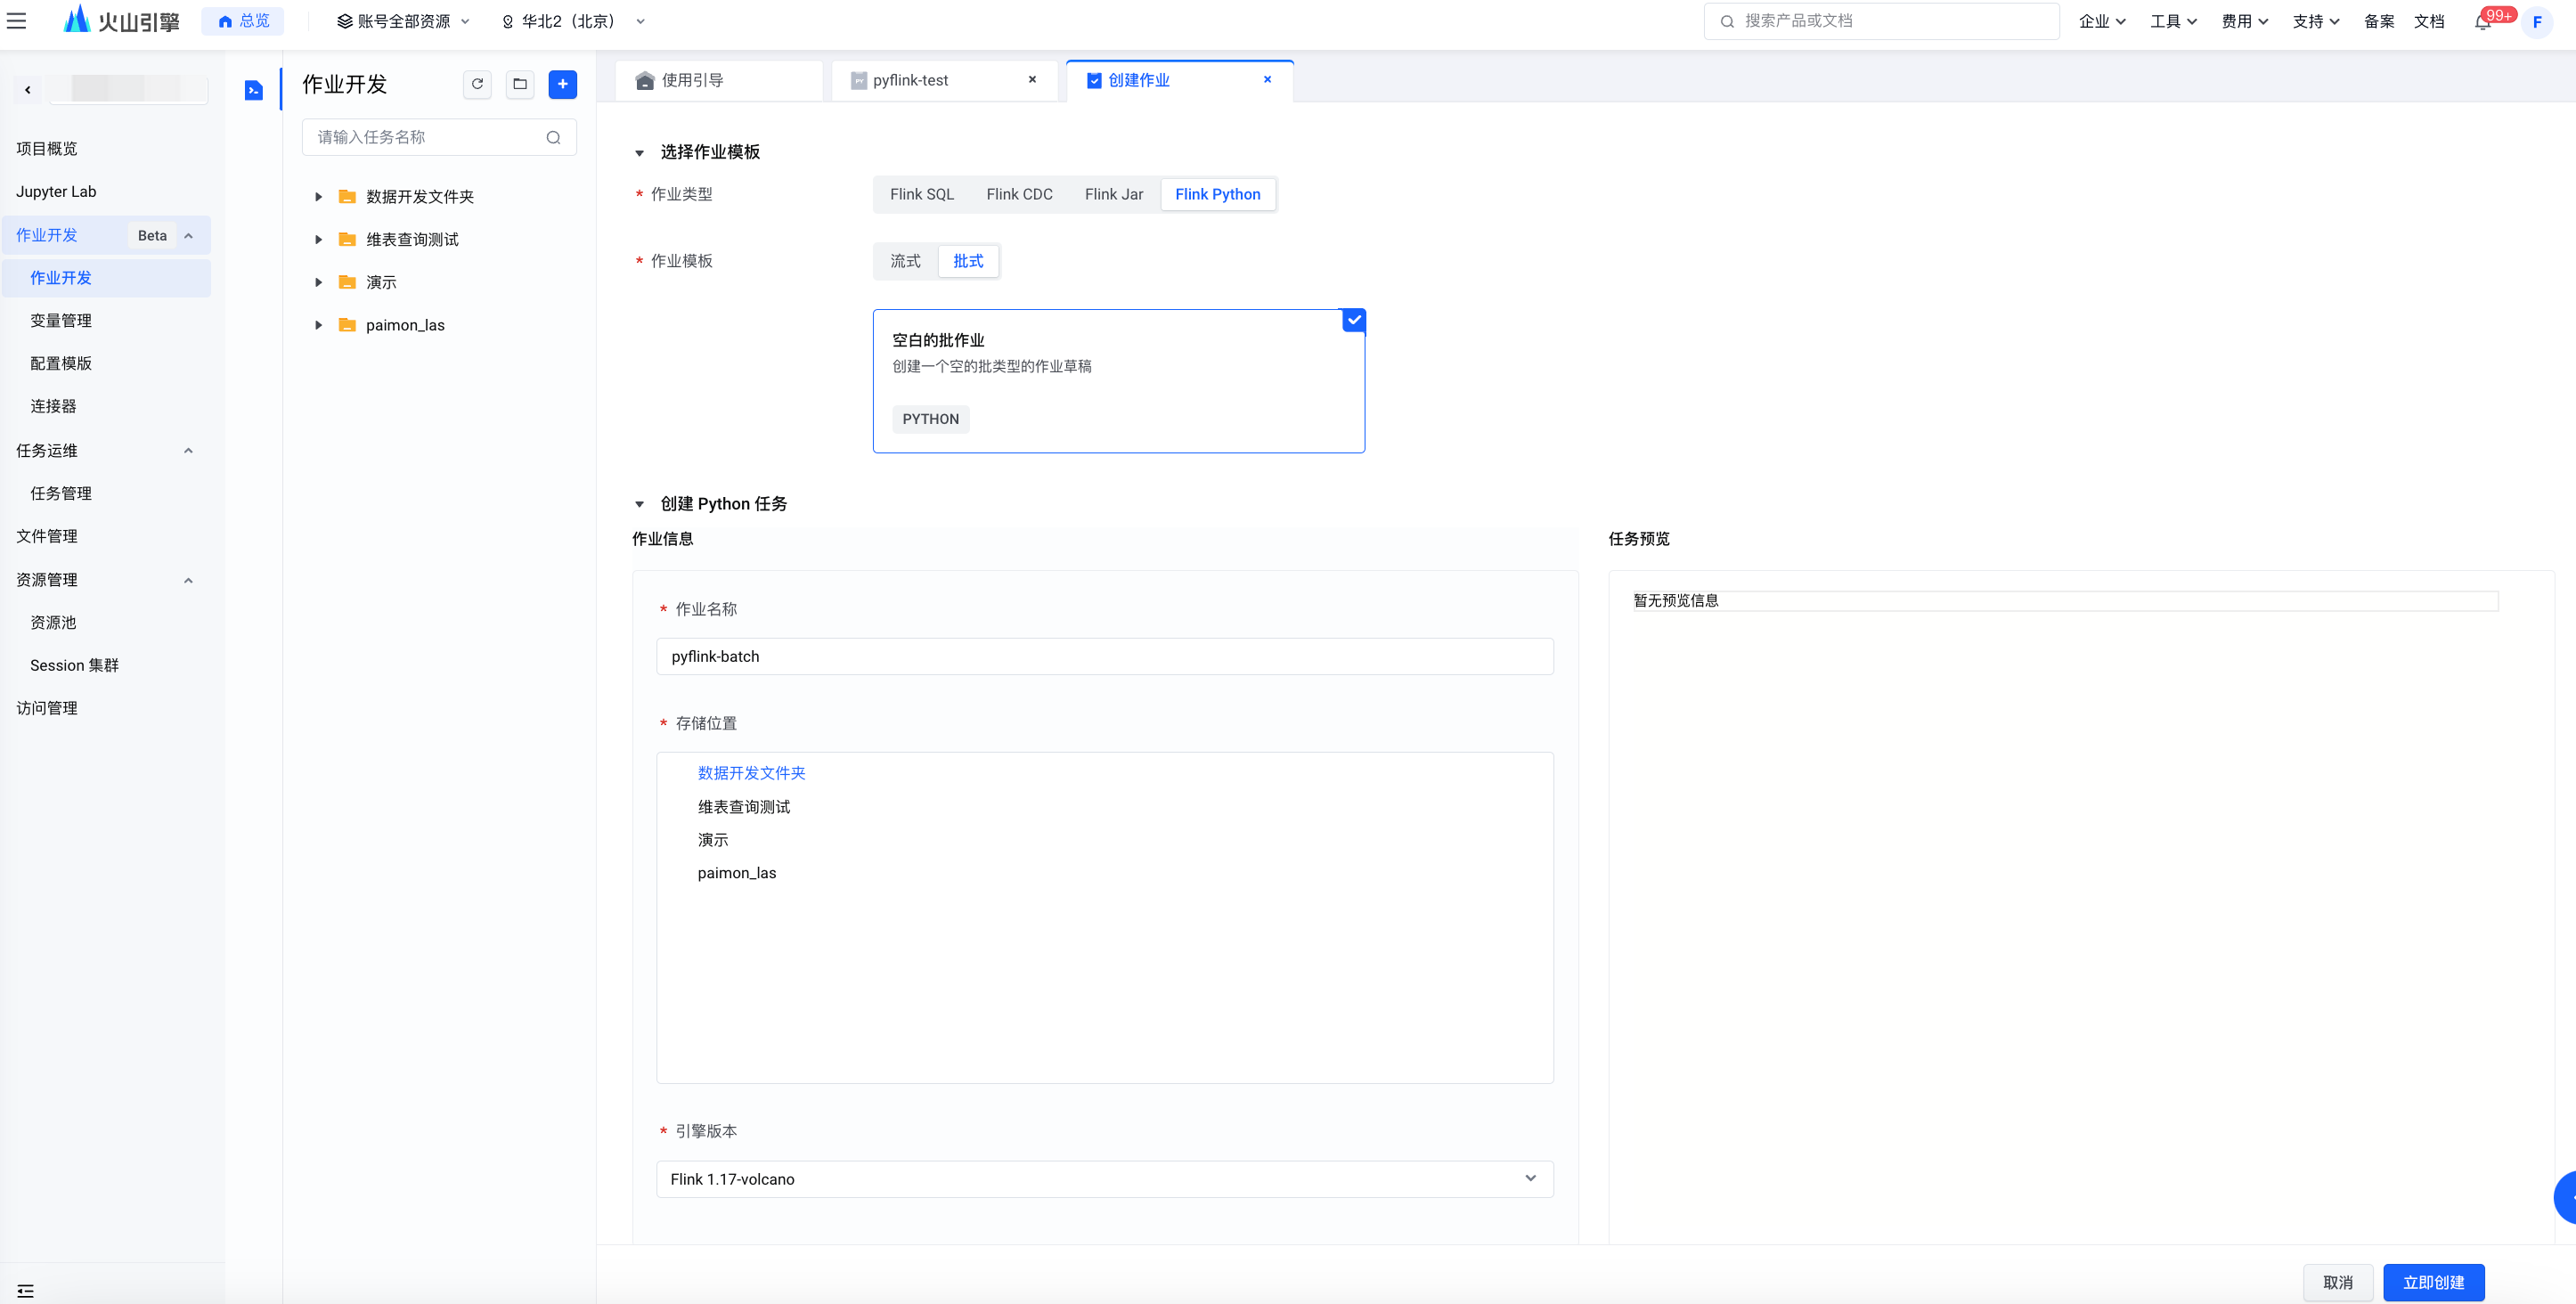Go to the 总览 overview home button
The image size is (2576, 1304).
click(x=243, y=21)
